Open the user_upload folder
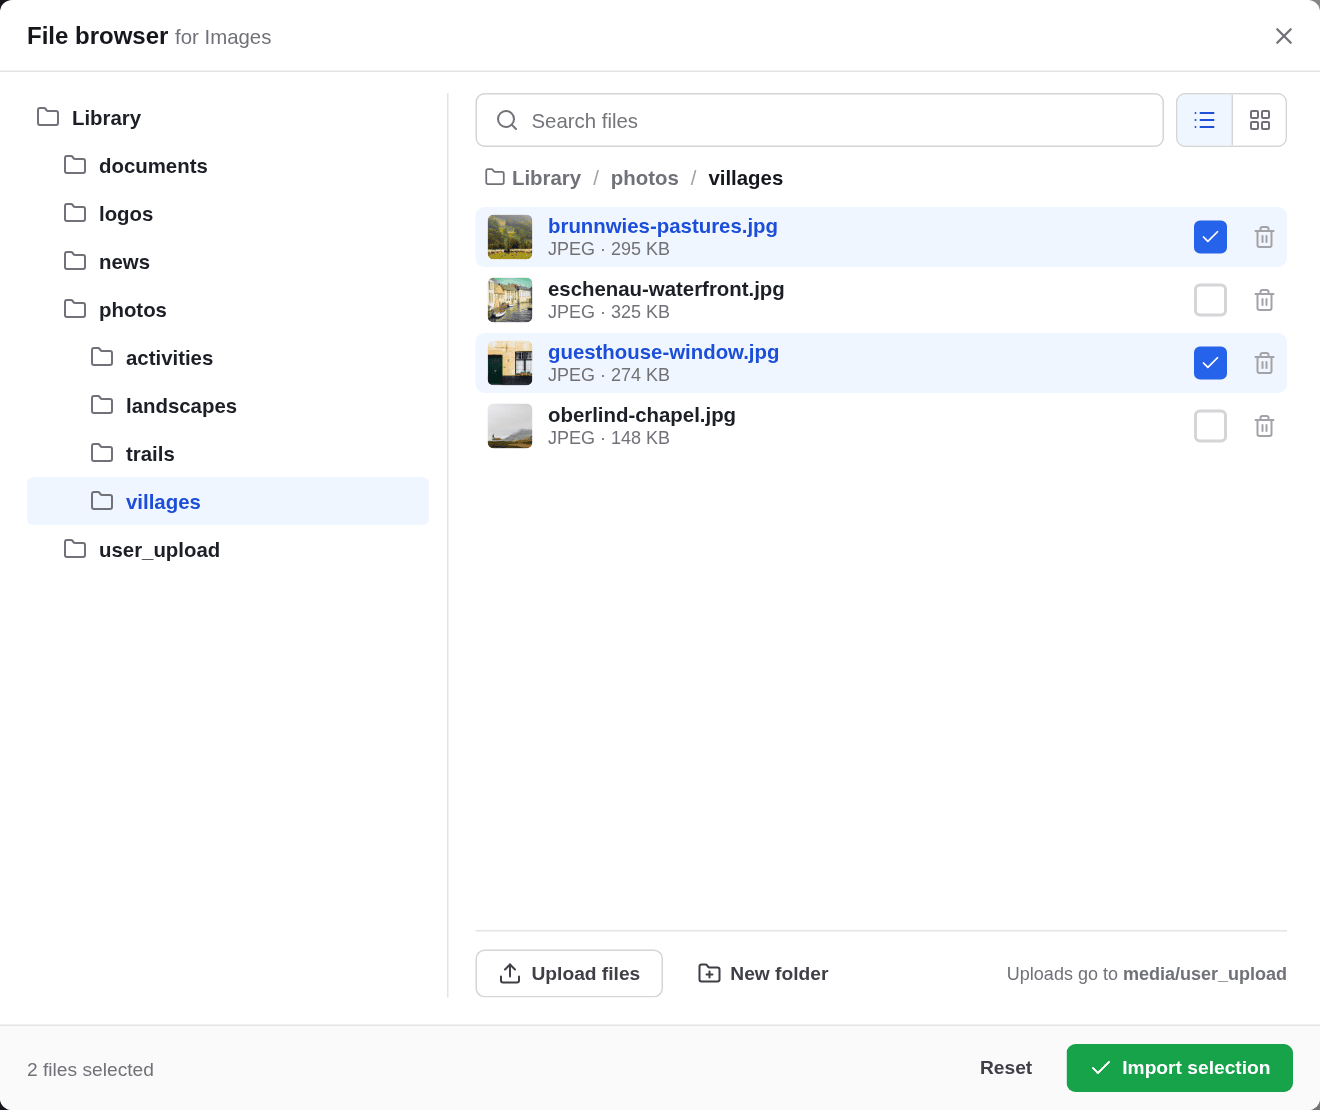The height and width of the screenshot is (1110, 1320). (x=228, y=550)
